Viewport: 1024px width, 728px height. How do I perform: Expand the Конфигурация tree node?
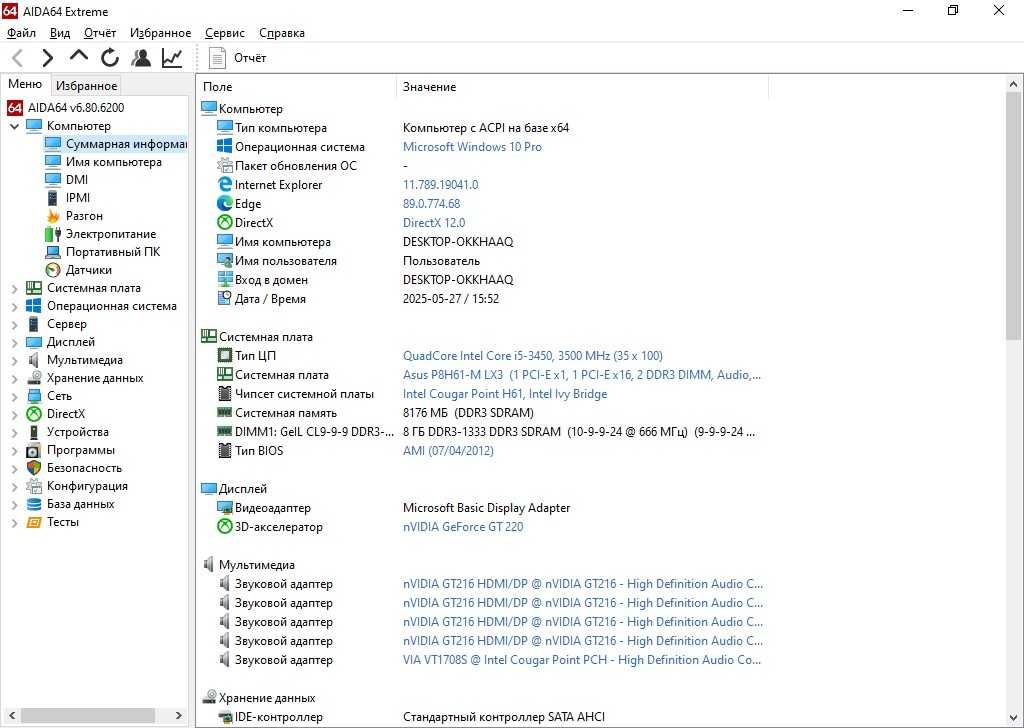click(14, 486)
